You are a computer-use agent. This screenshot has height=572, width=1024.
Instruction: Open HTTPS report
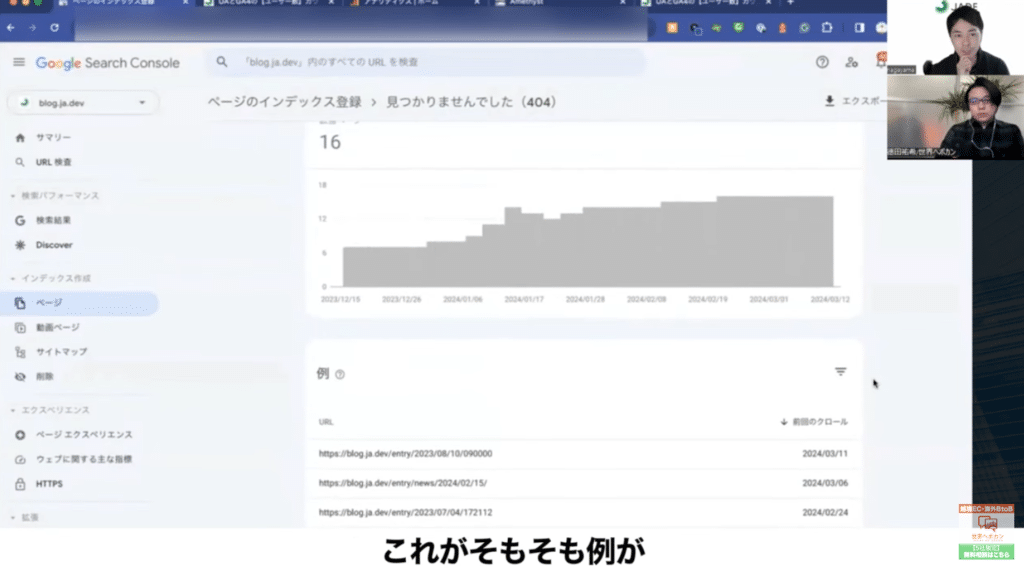[49, 484]
